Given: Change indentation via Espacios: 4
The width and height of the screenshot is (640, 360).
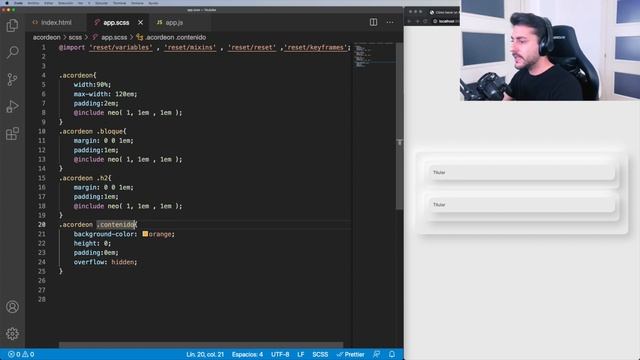Looking at the screenshot, I should coord(247,354).
